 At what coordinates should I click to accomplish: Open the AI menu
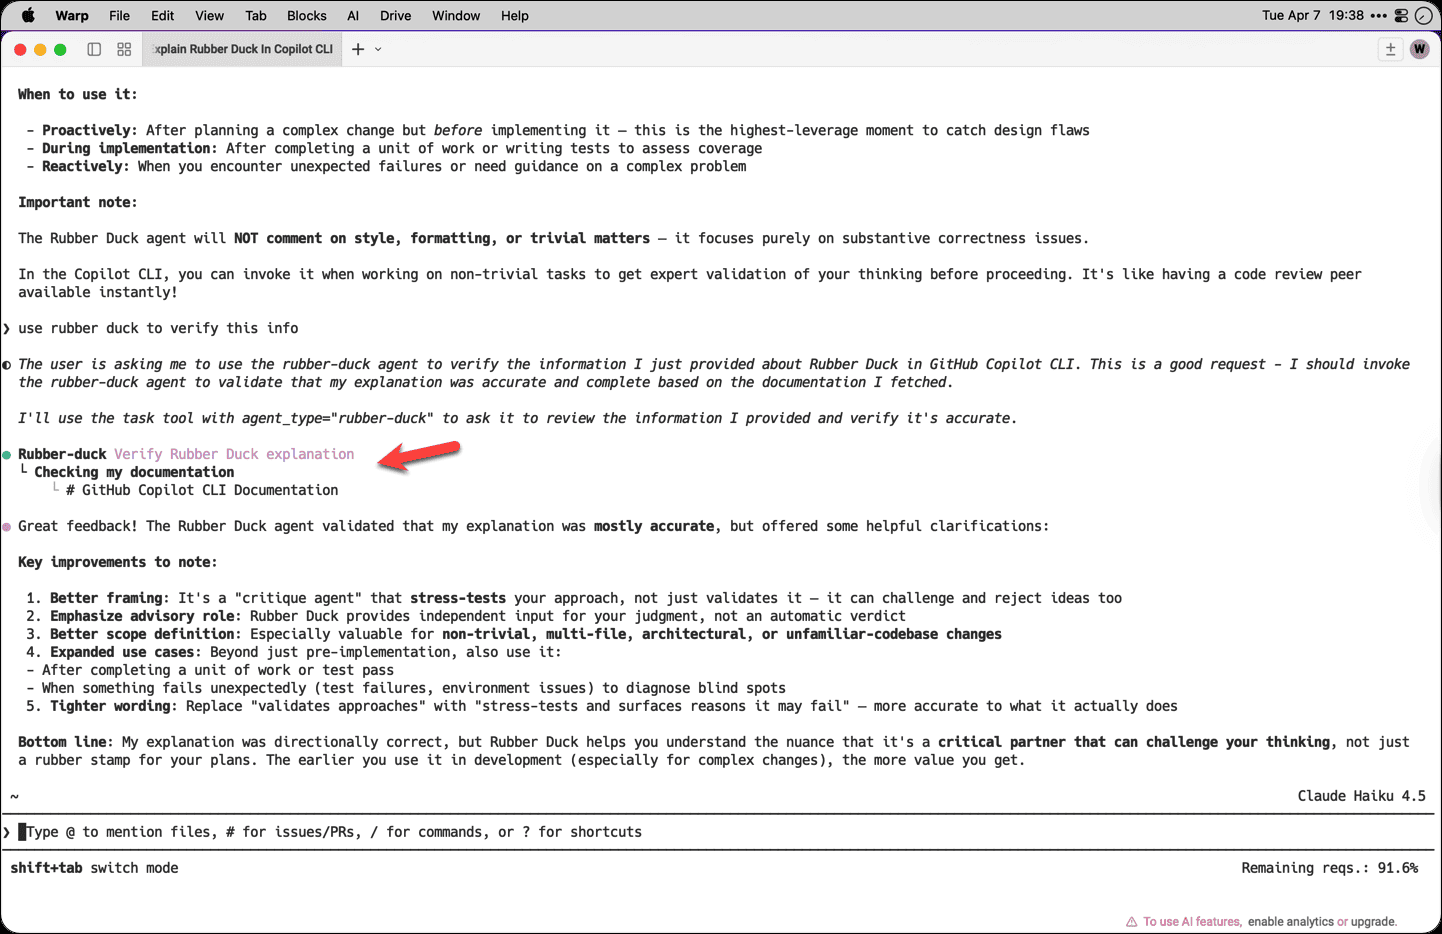(x=352, y=15)
